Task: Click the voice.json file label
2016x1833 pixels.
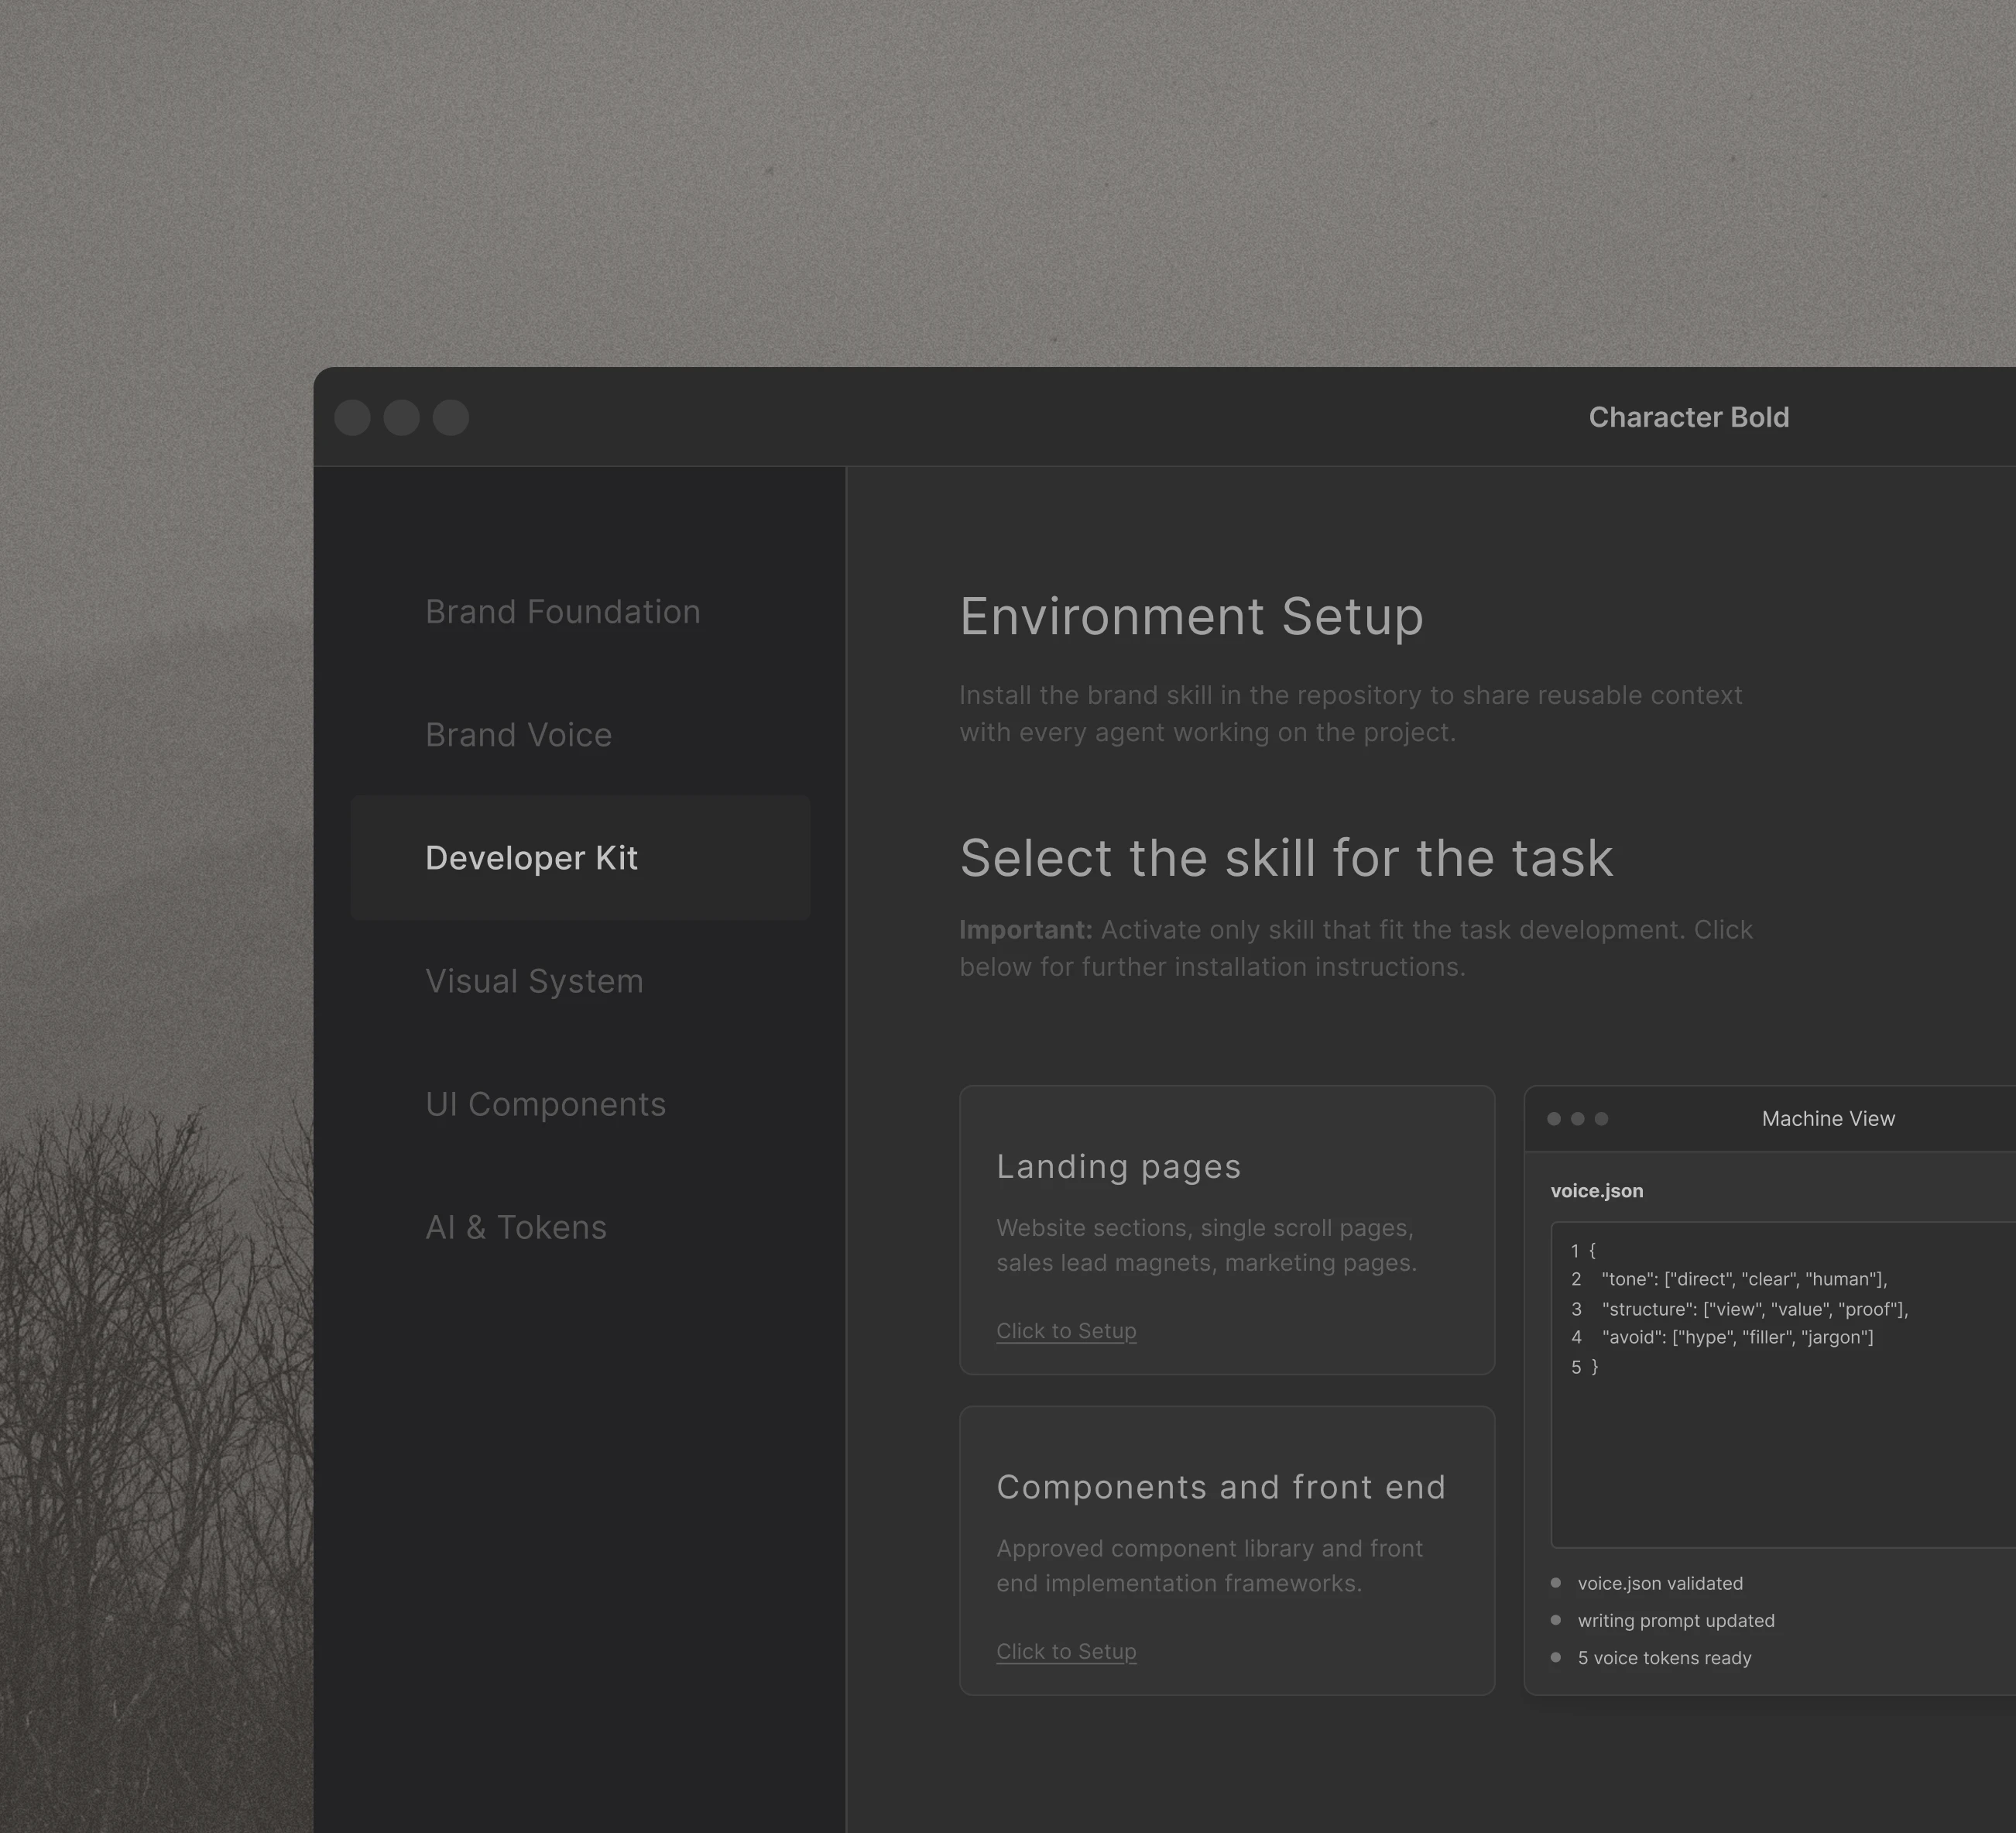Action: (x=1597, y=1191)
